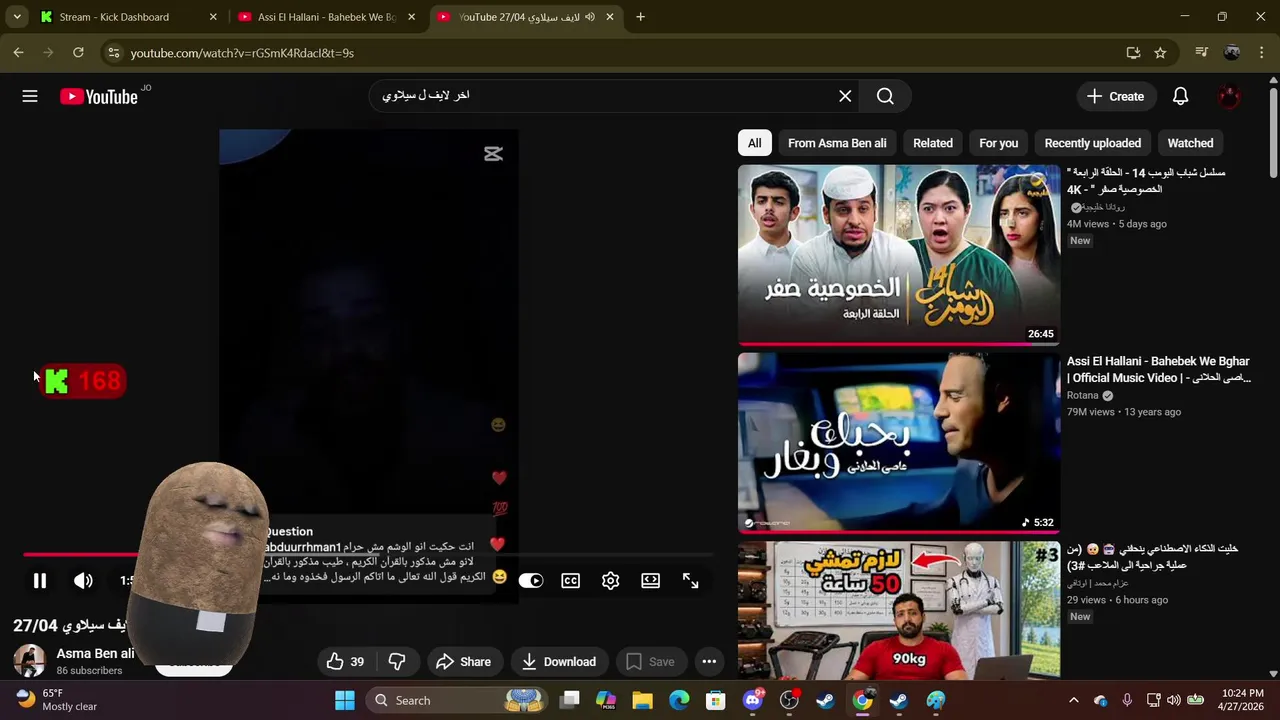1280x720 pixels.
Task: Pause the video
Action: pyautogui.click(x=40, y=580)
